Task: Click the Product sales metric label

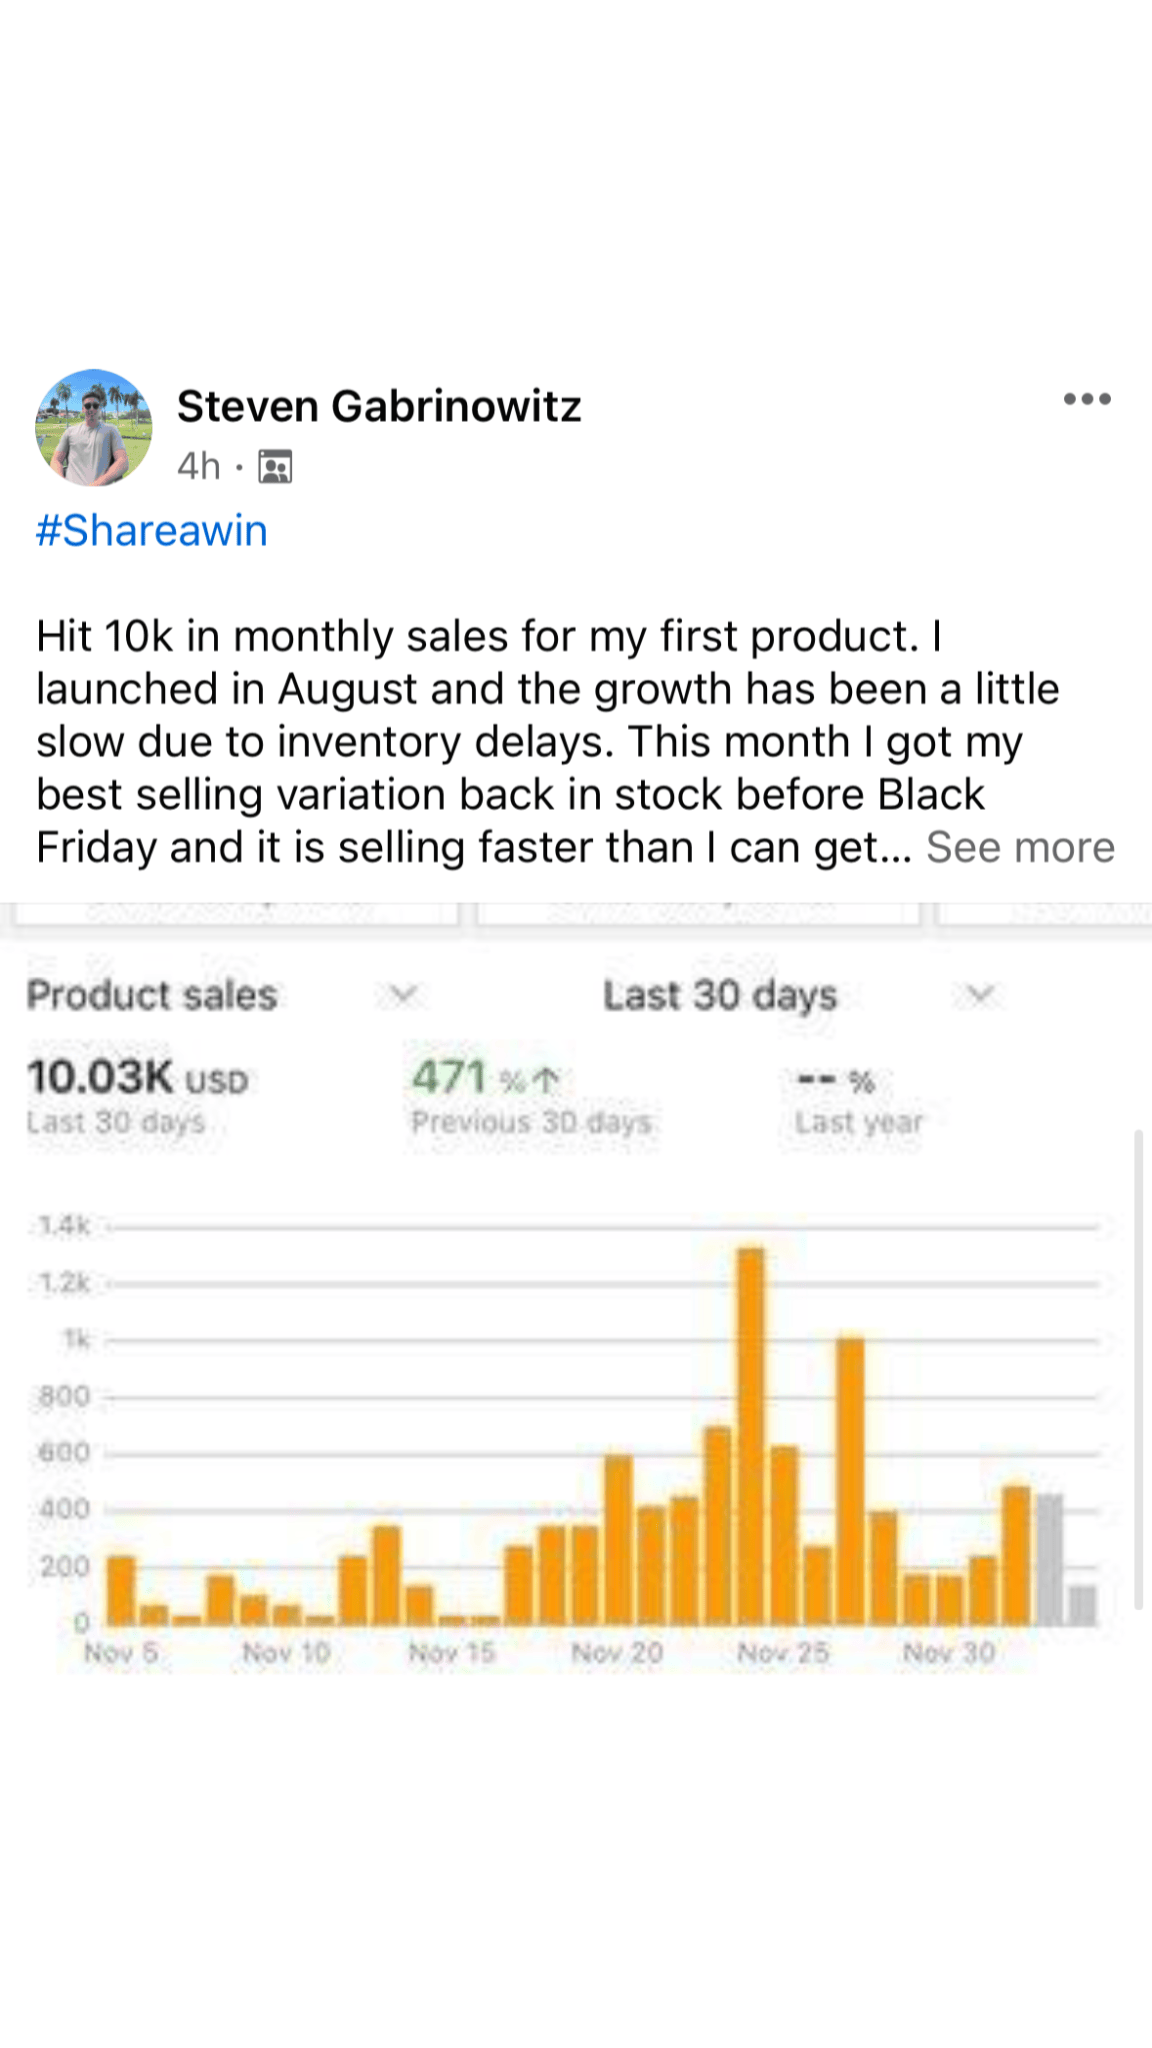Action: coord(152,995)
